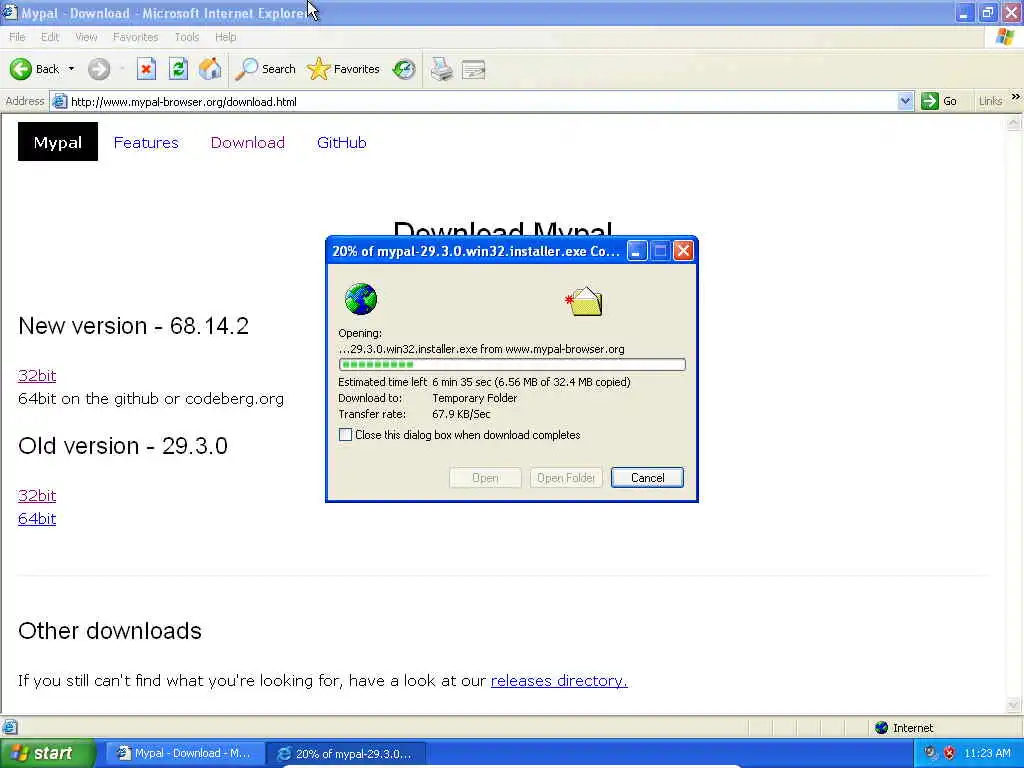This screenshot has height=768, width=1024.
Task: Open the Download page link
Action: 248,142
